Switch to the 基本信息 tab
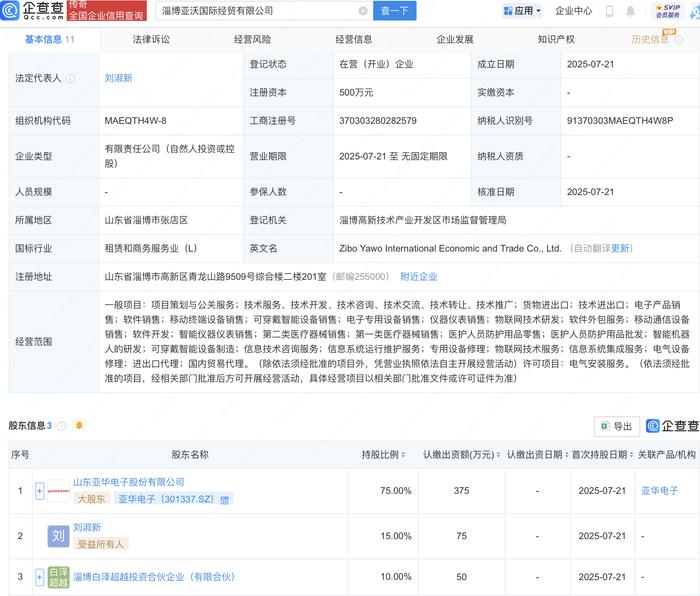The width and height of the screenshot is (700, 596). [x=49, y=39]
